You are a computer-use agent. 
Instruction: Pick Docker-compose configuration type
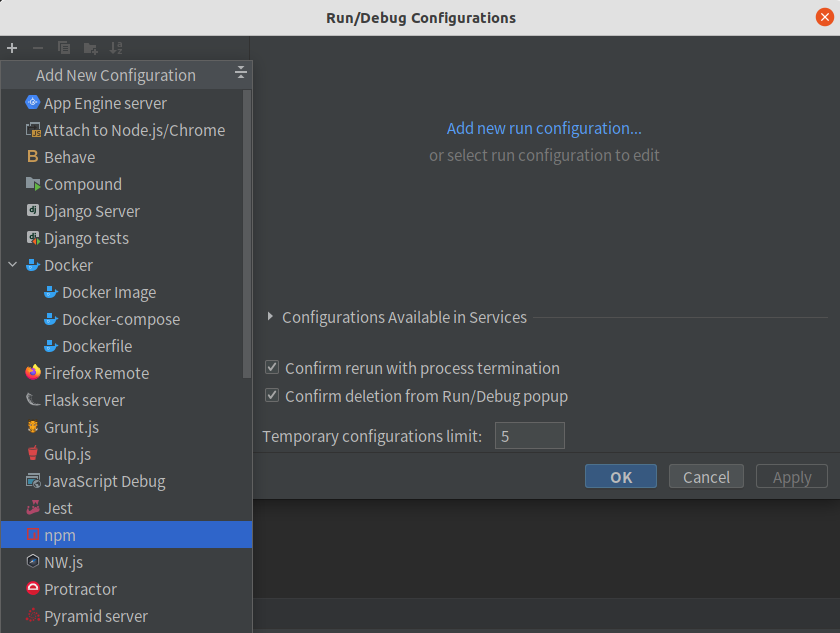(122, 319)
